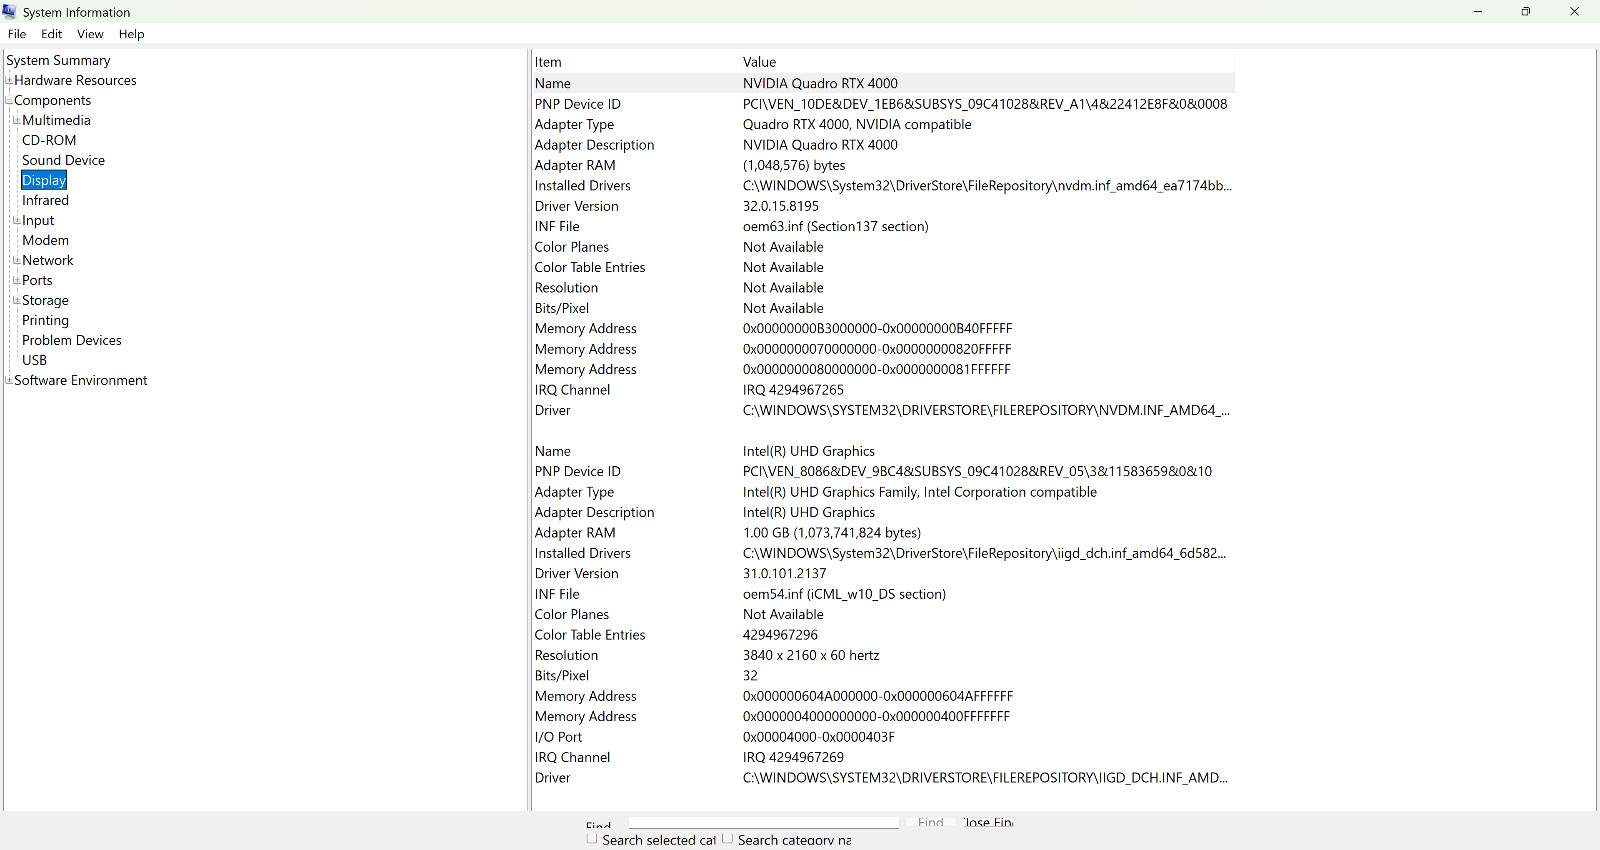Select 'IRQ 4294967265' value
The height and width of the screenshot is (850, 1600).
[793, 390]
